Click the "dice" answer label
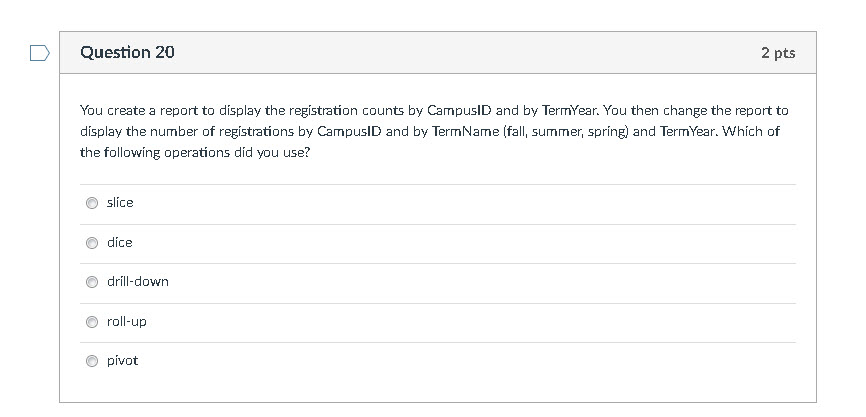Viewport: 866px width, 417px height. [x=120, y=243]
